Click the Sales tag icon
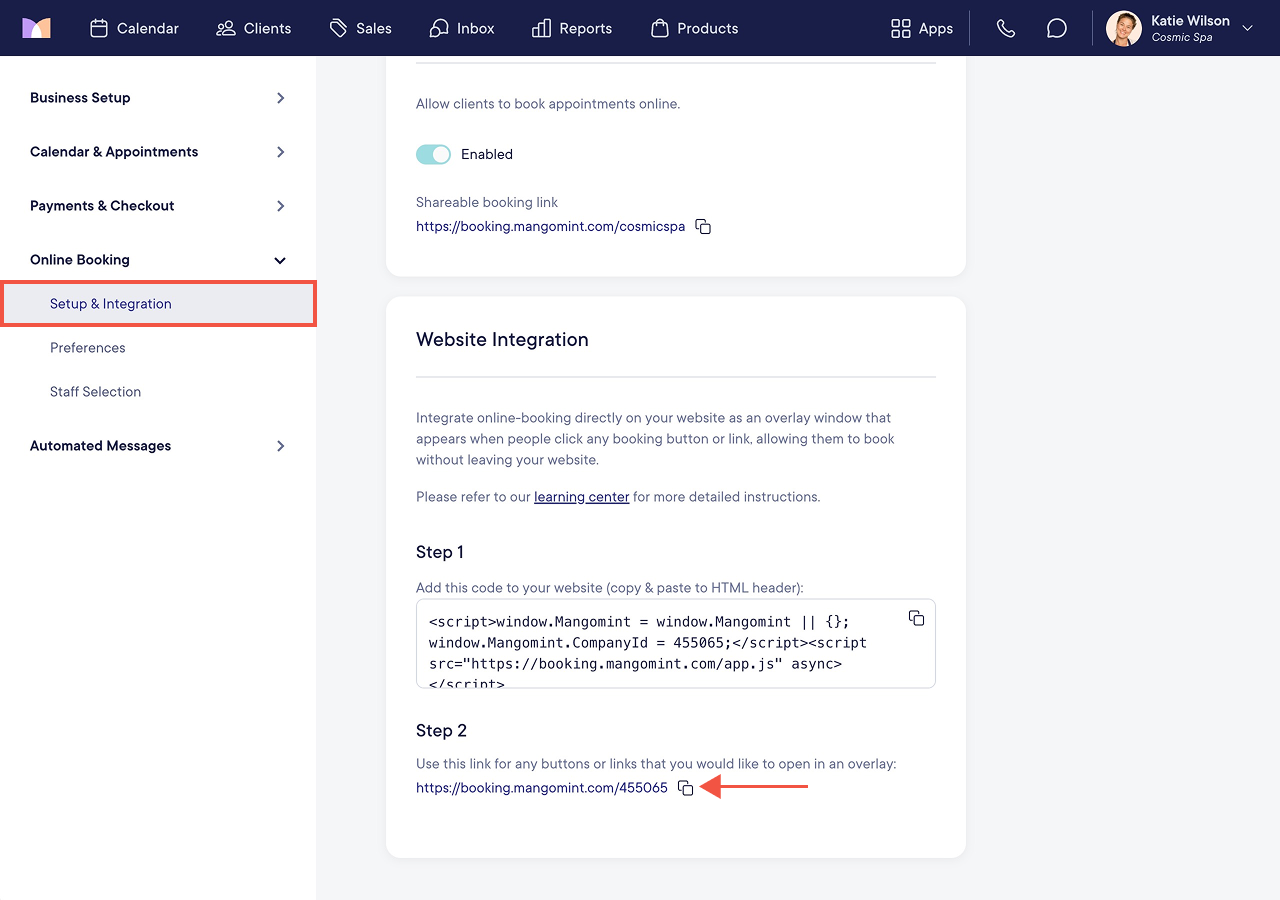The height and width of the screenshot is (900, 1280). (x=339, y=28)
